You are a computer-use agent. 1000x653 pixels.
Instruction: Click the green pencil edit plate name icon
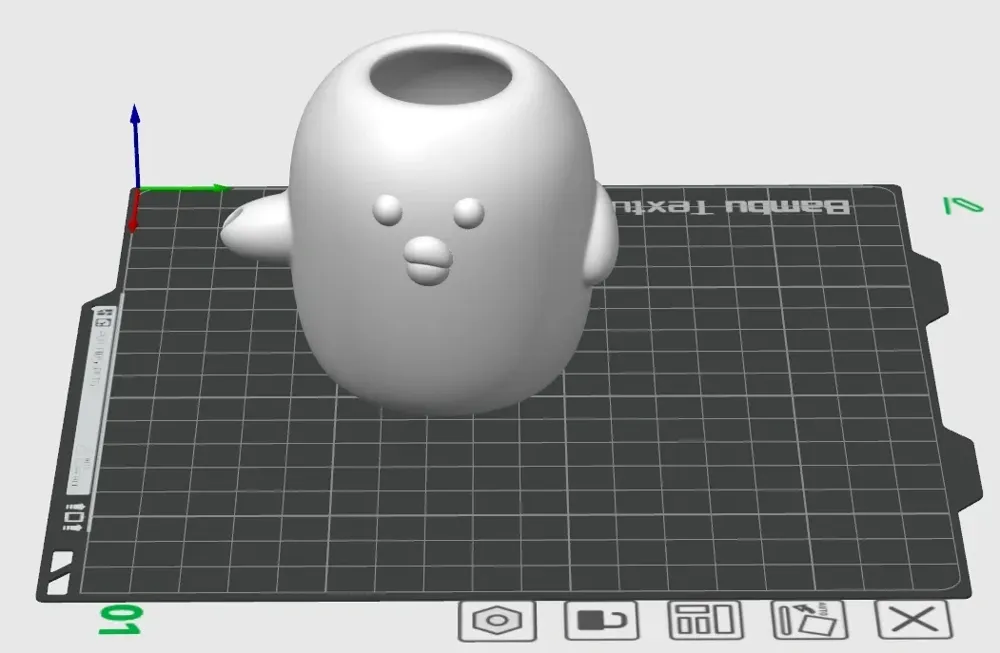click(962, 205)
